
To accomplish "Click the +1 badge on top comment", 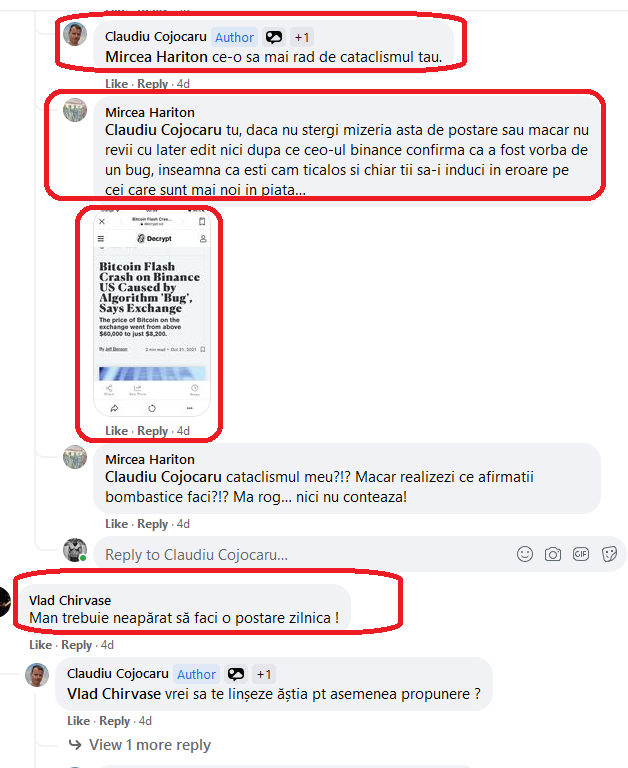I will (302, 37).
